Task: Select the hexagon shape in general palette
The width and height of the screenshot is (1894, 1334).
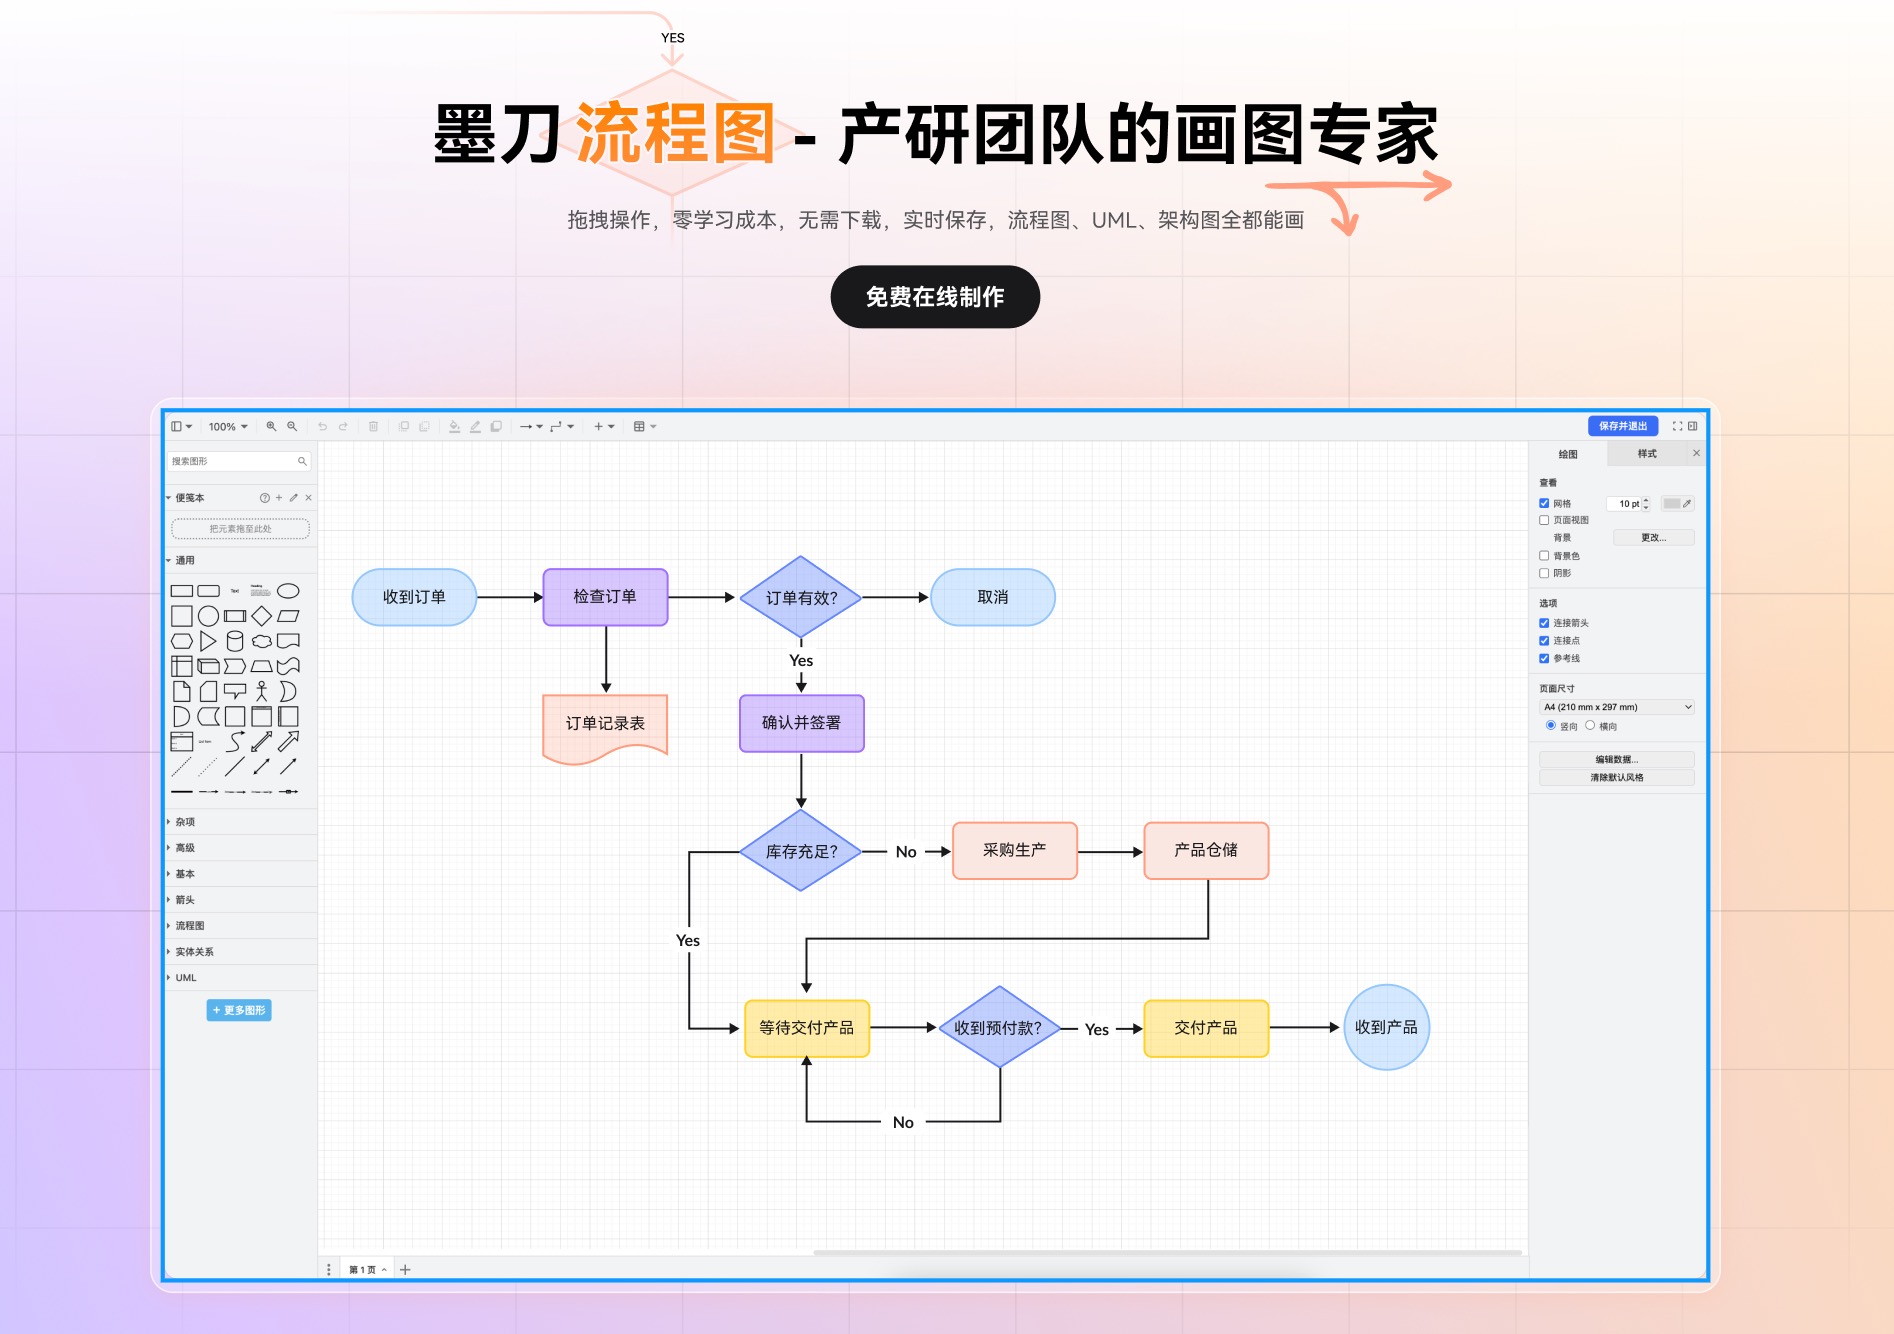Action: coord(182,641)
